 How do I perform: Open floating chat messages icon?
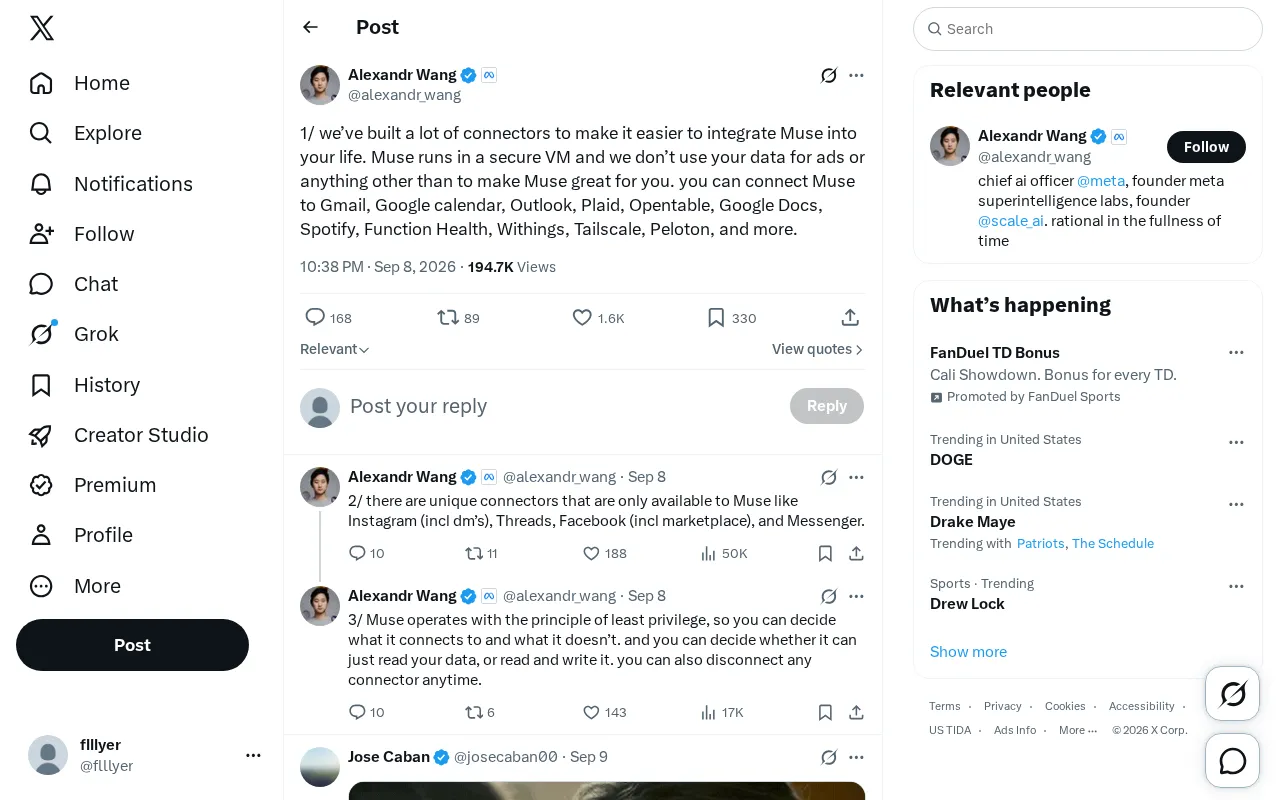click(1233, 761)
